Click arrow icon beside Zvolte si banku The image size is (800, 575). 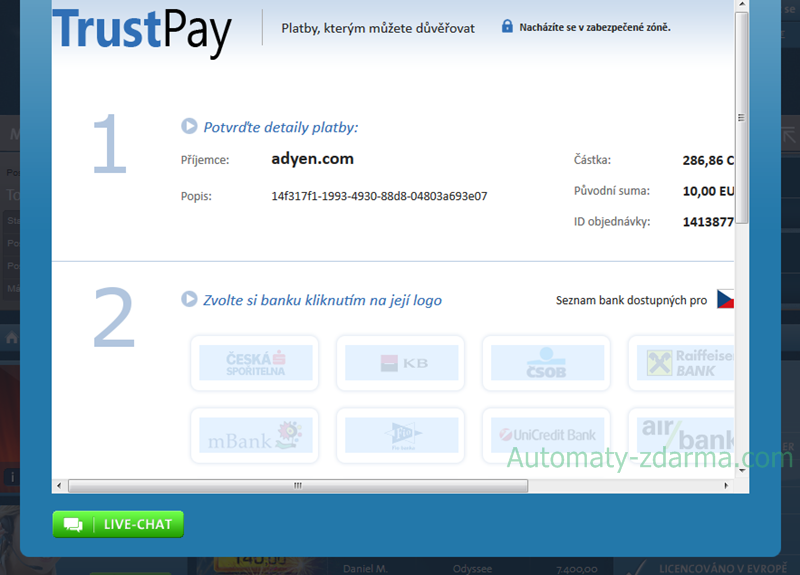pos(189,299)
